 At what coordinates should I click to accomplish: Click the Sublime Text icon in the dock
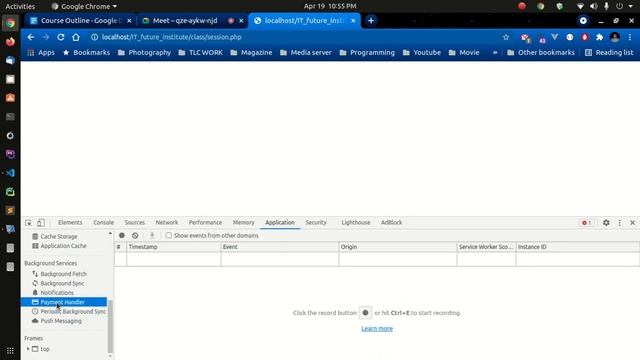tap(10, 211)
